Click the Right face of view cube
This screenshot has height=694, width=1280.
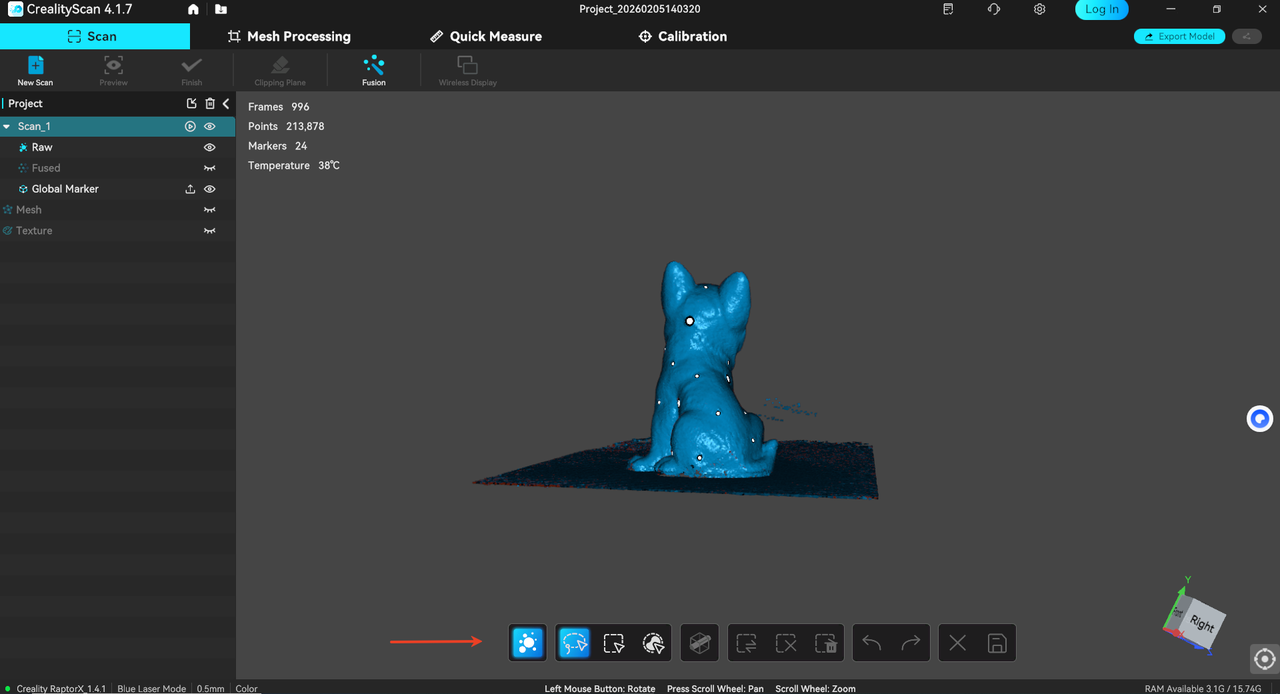point(1201,625)
